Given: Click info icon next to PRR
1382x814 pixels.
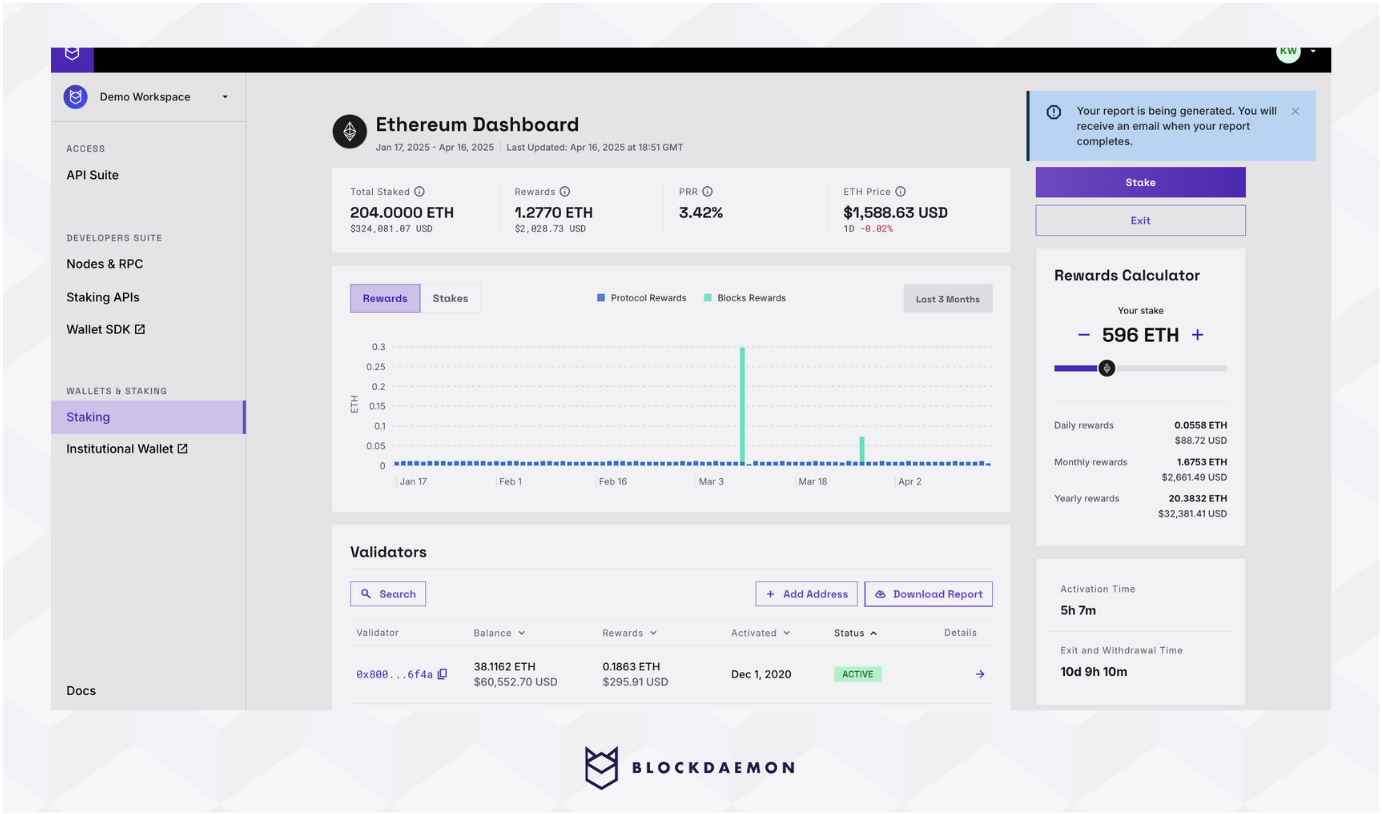Looking at the screenshot, I should pyautogui.click(x=707, y=191).
